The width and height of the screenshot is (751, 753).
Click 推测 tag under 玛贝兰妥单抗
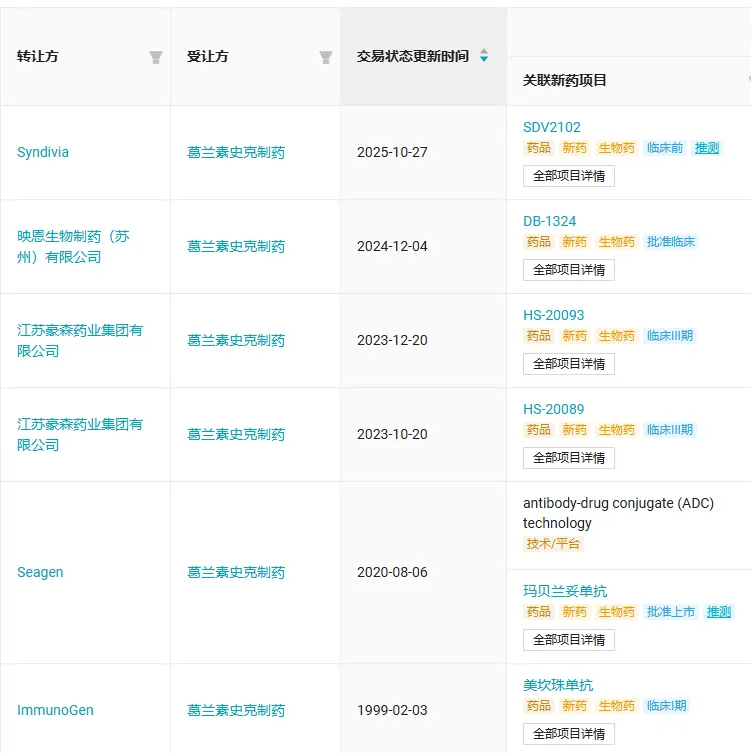point(719,612)
